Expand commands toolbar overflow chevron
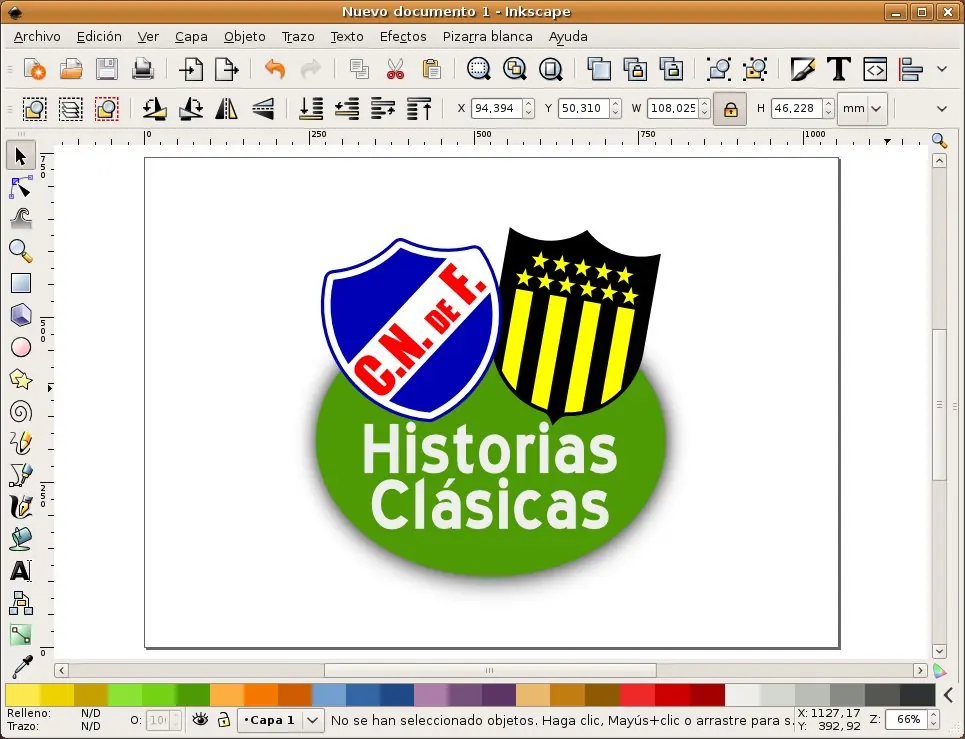The height and width of the screenshot is (739, 965). click(x=942, y=69)
